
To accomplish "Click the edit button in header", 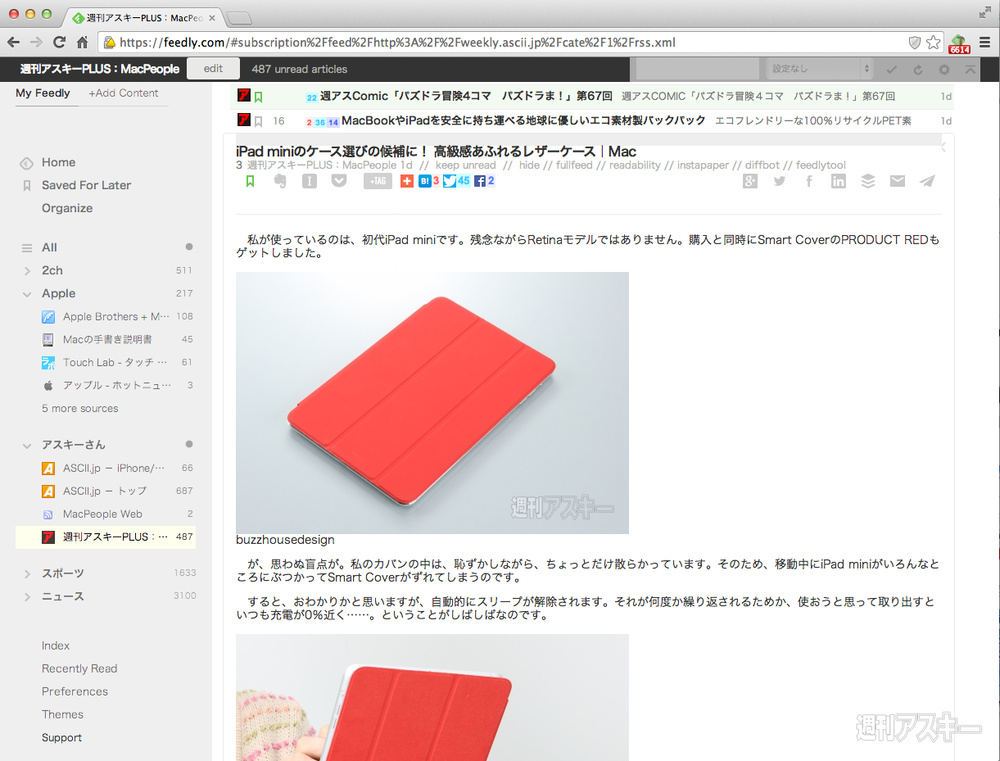I will 213,68.
